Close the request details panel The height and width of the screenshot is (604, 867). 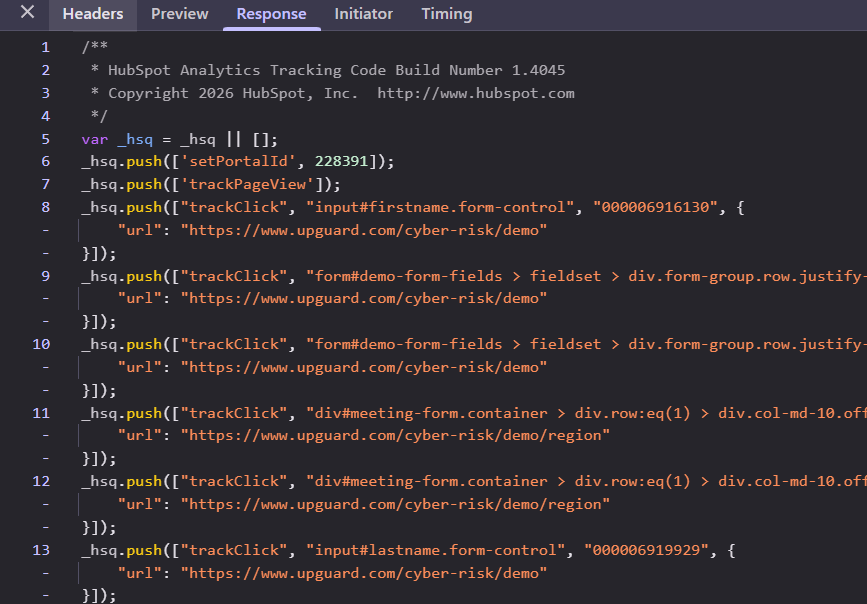pyautogui.click(x=25, y=14)
